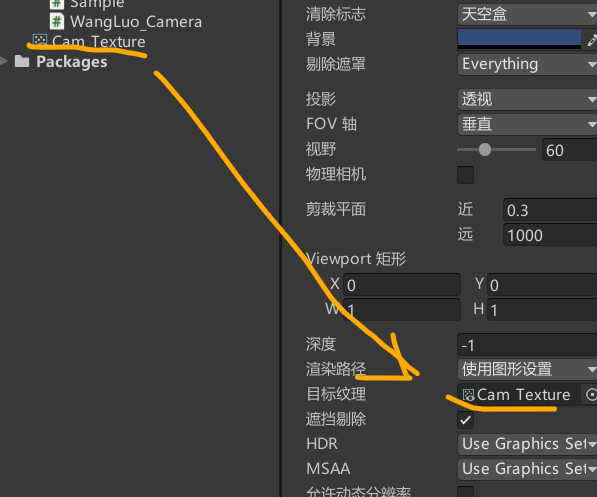Open the FOV 轴 dropdown set to 垂直
597x497 pixels.
coord(527,124)
